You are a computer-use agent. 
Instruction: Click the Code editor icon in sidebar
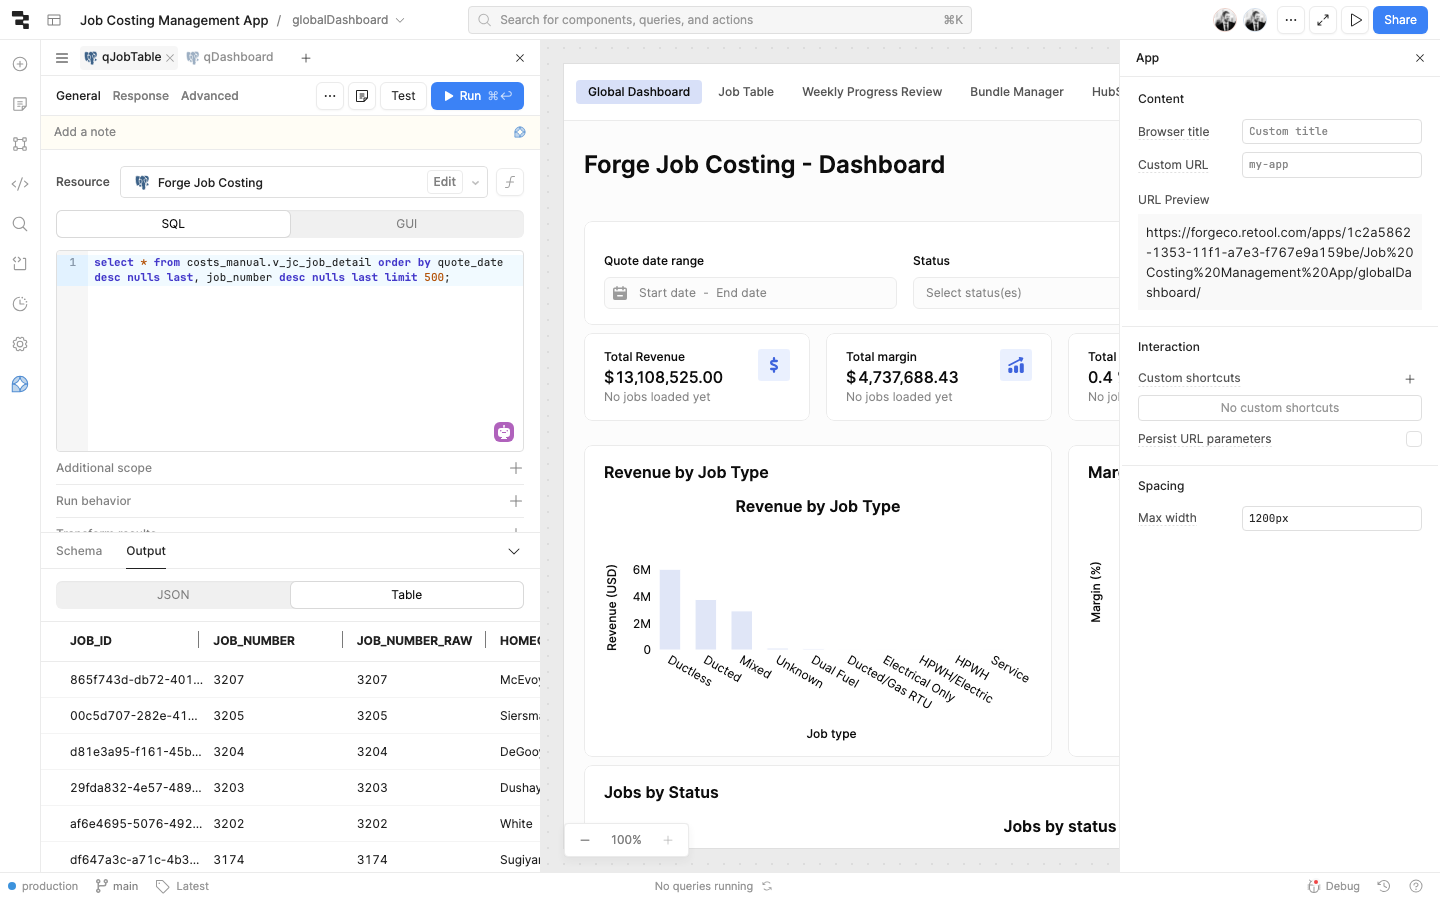pos(20,184)
